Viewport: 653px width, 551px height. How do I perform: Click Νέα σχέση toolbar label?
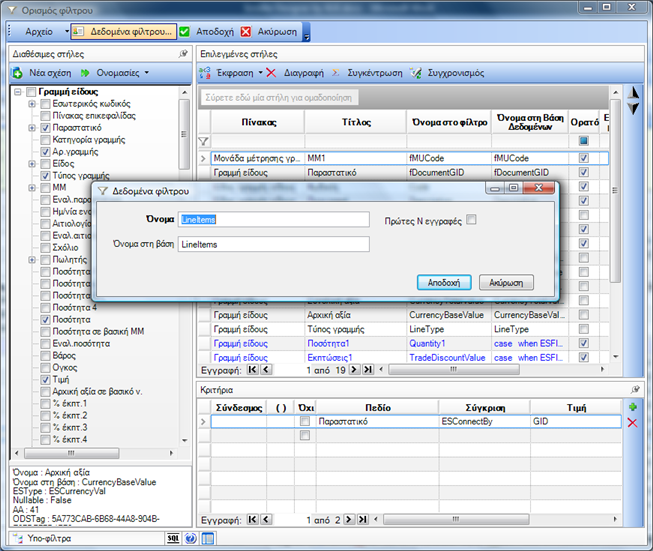50,73
